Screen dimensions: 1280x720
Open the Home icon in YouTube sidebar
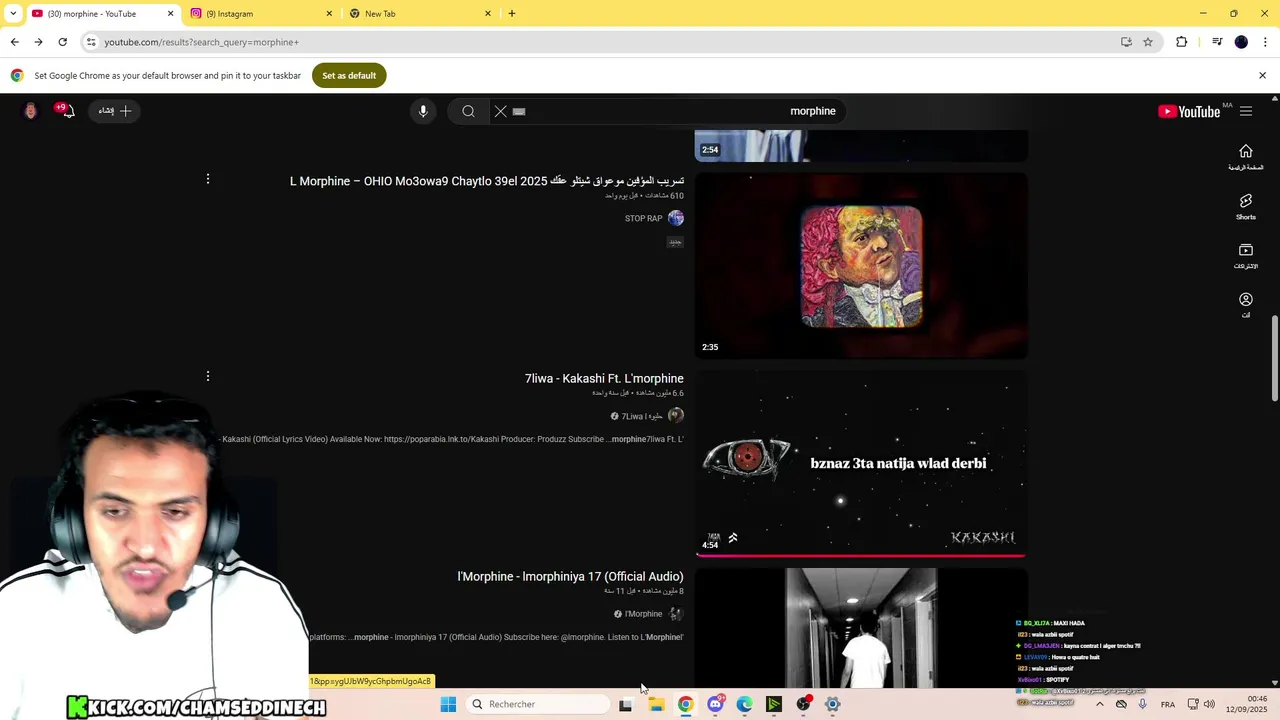(1246, 157)
